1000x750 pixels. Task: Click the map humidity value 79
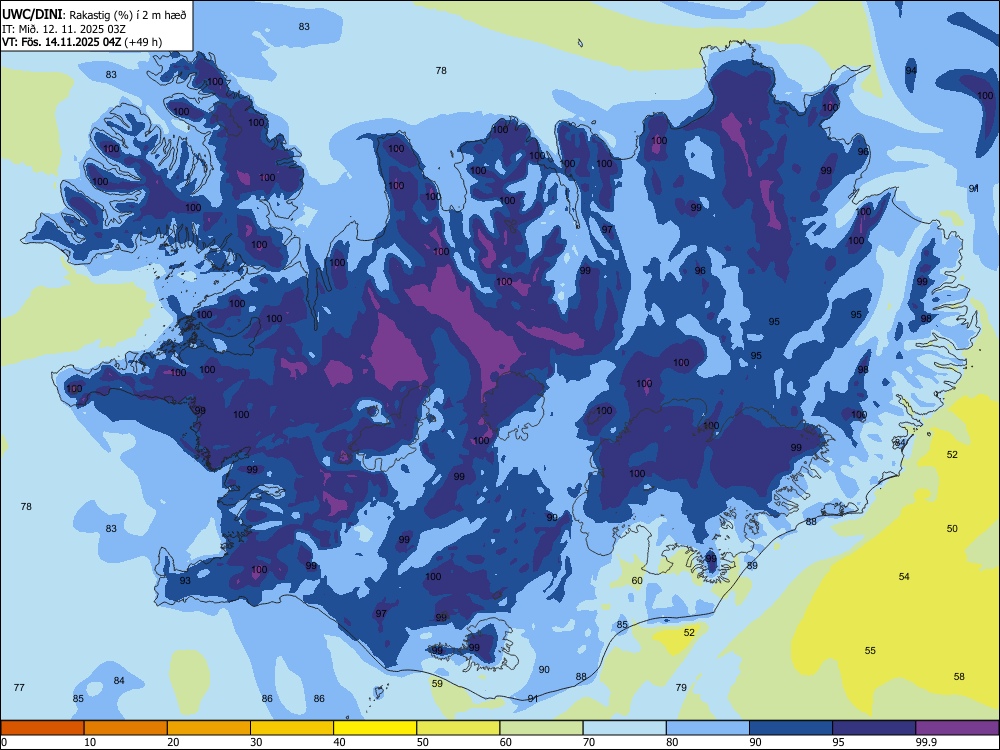point(681,688)
